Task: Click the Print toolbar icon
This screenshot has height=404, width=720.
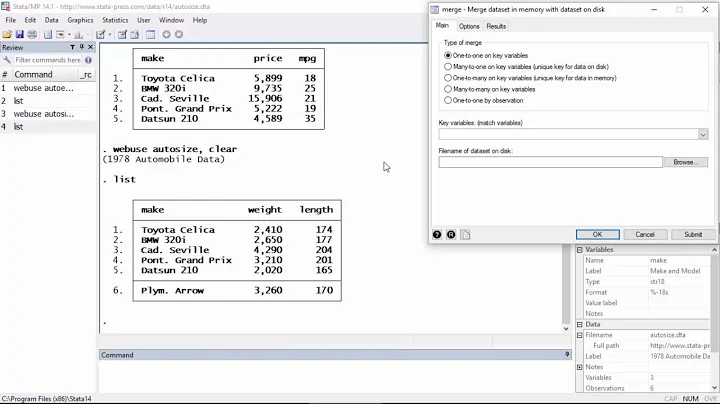Action: coord(32,34)
